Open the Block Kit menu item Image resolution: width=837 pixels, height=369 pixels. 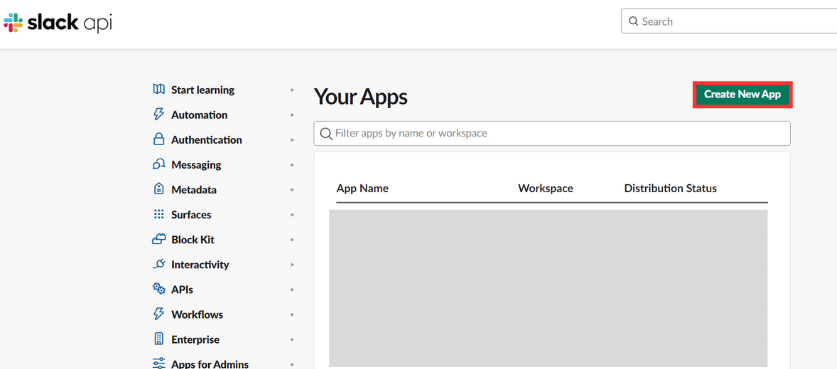click(193, 240)
